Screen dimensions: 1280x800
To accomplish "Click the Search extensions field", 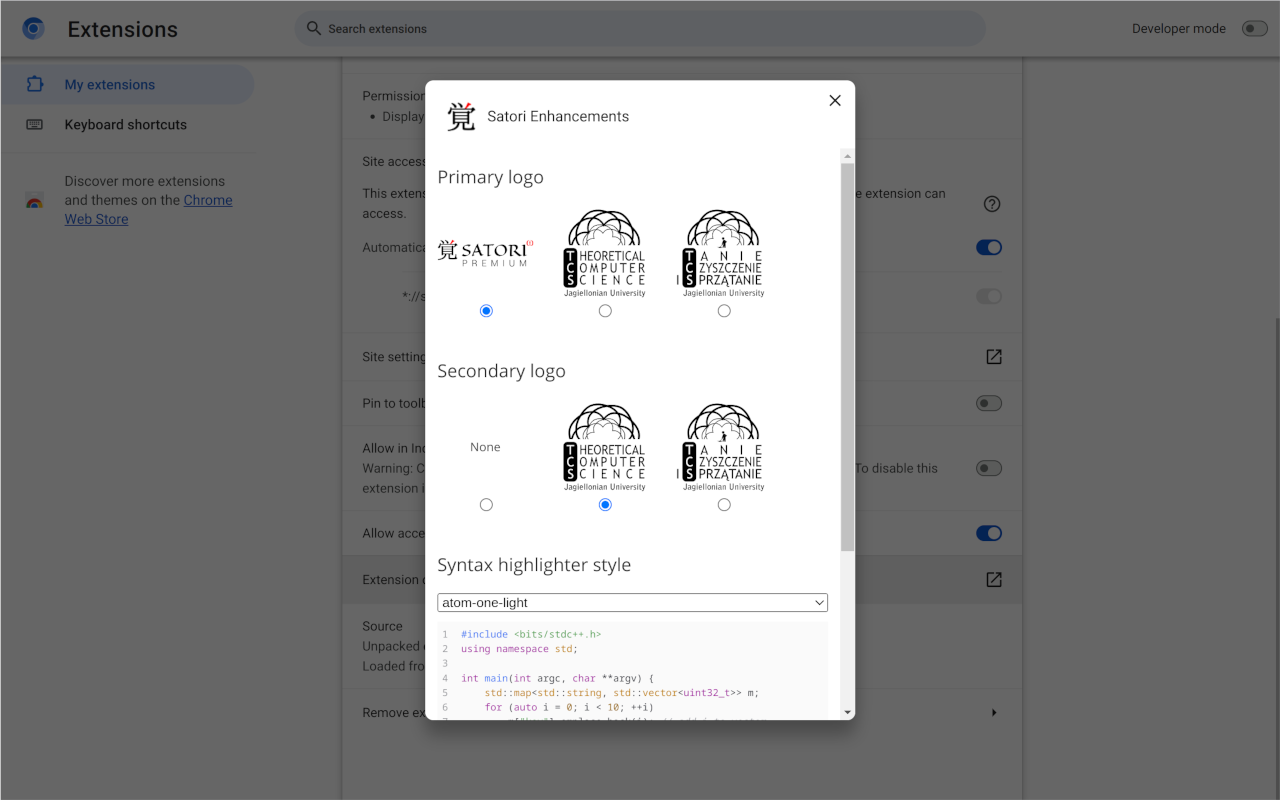I will (x=640, y=29).
